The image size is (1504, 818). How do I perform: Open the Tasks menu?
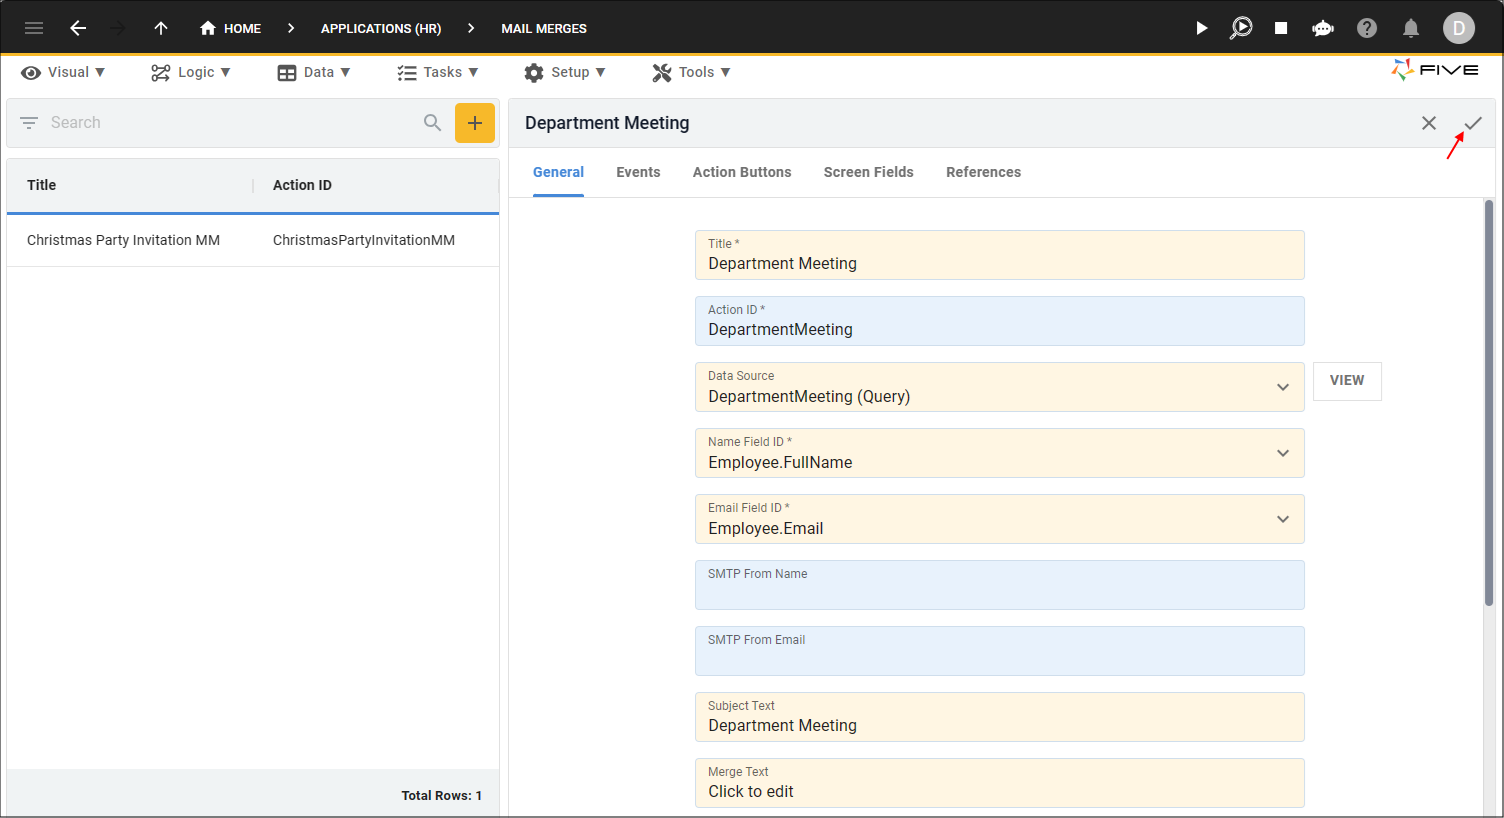pyautogui.click(x=438, y=72)
